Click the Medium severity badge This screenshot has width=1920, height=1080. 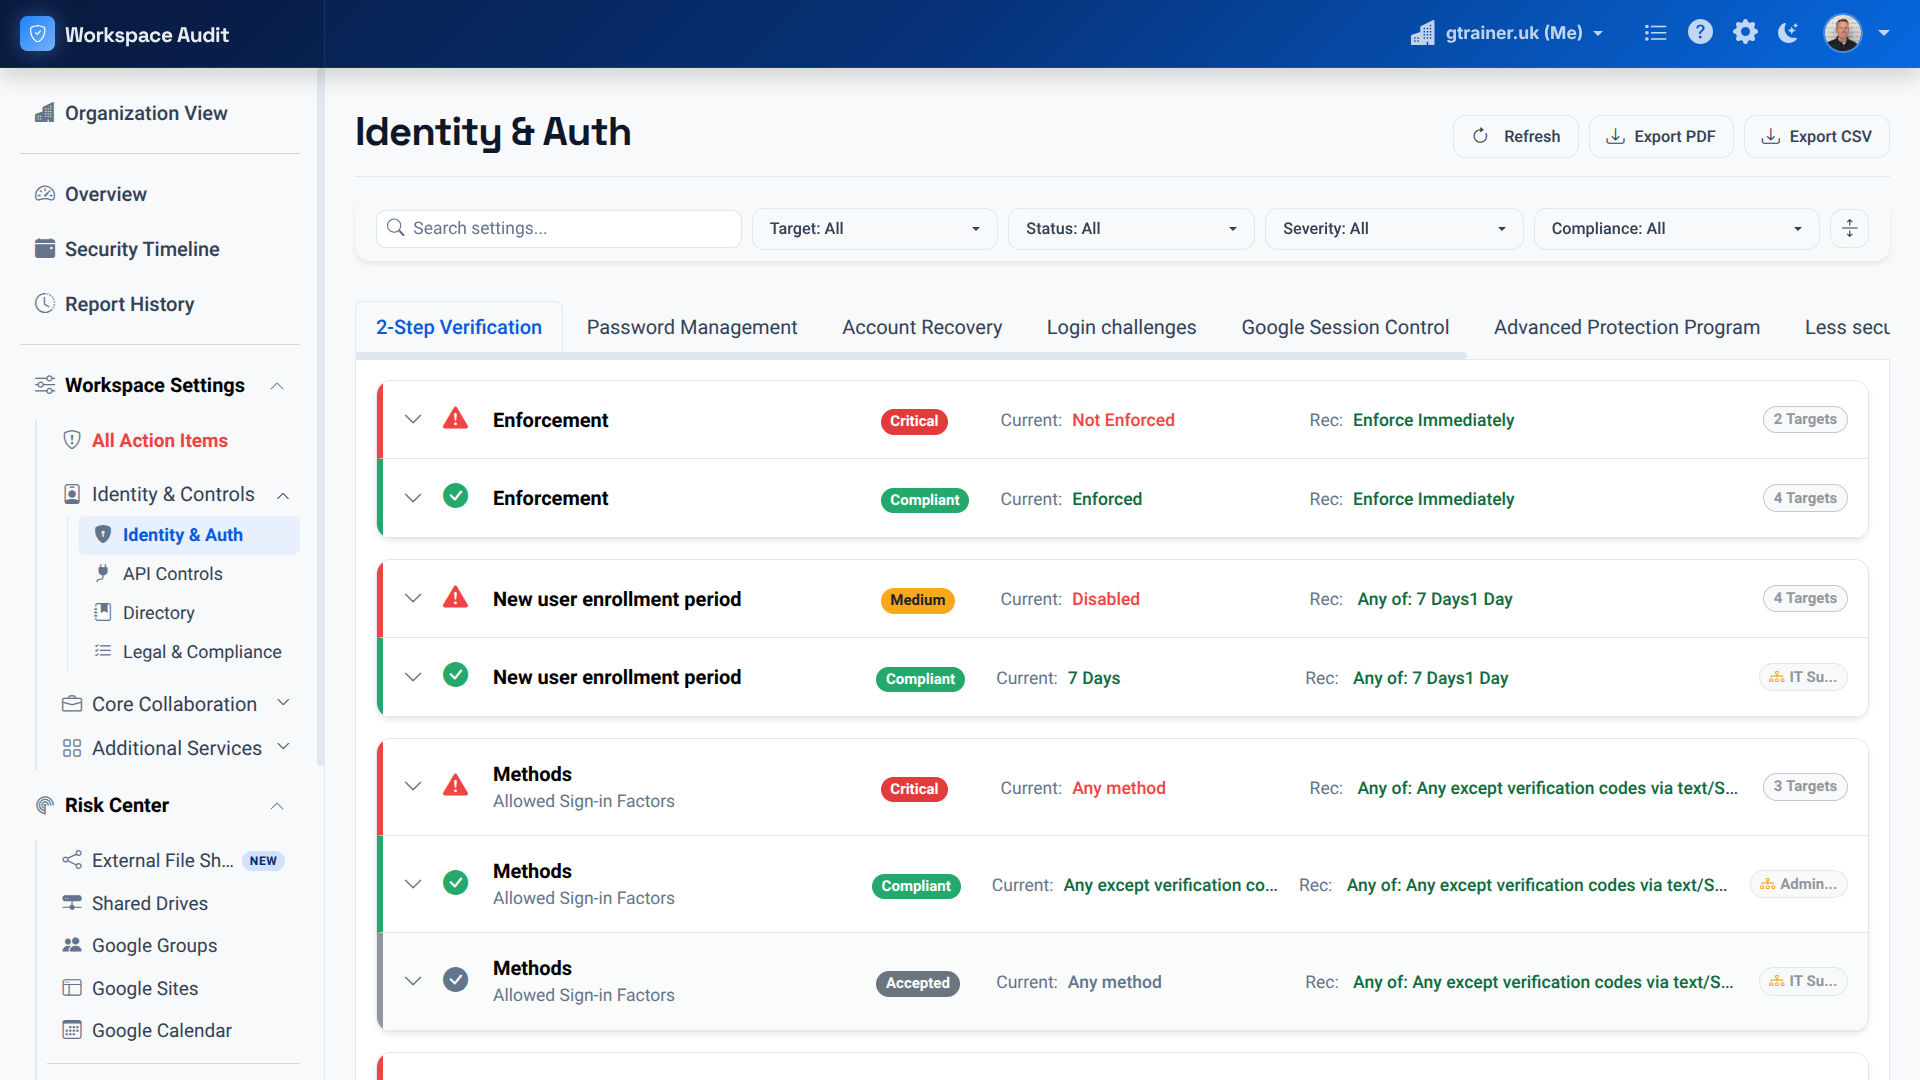click(917, 600)
